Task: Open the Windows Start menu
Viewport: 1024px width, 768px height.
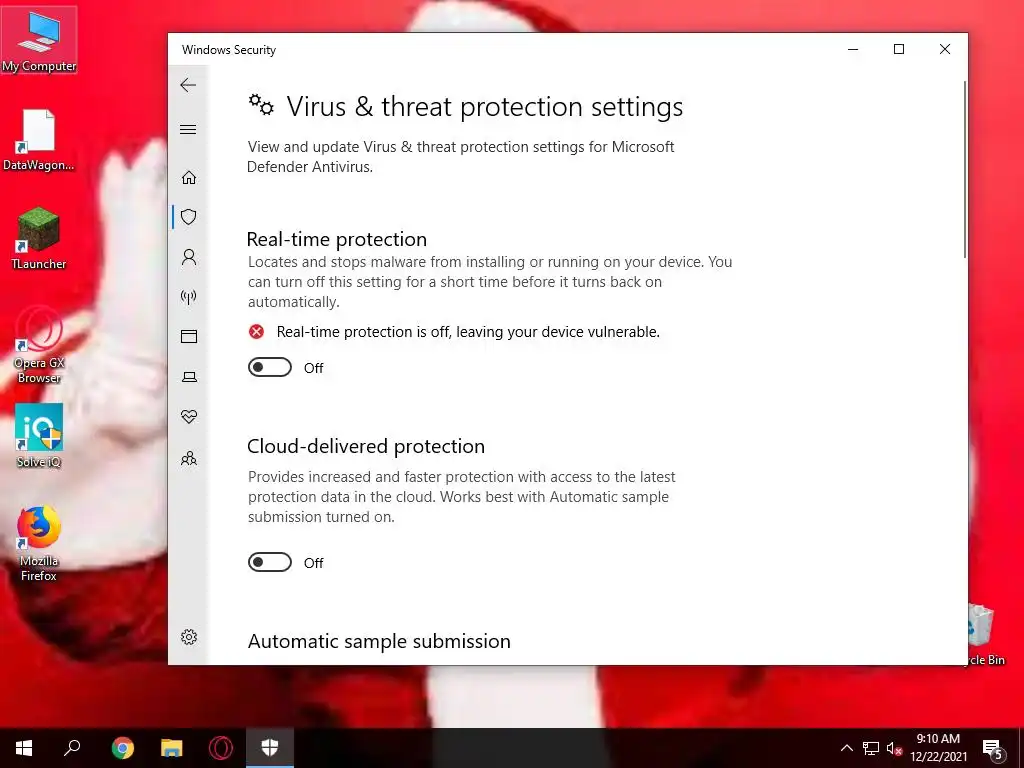Action: [24, 748]
